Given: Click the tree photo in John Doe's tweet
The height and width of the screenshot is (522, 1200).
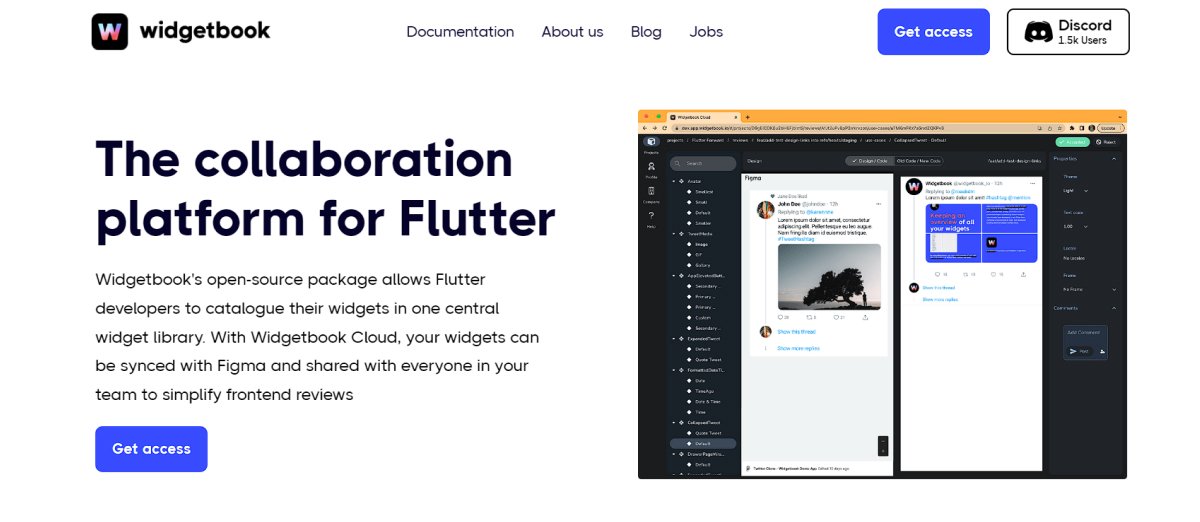Looking at the screenshot, I should 828,277.
